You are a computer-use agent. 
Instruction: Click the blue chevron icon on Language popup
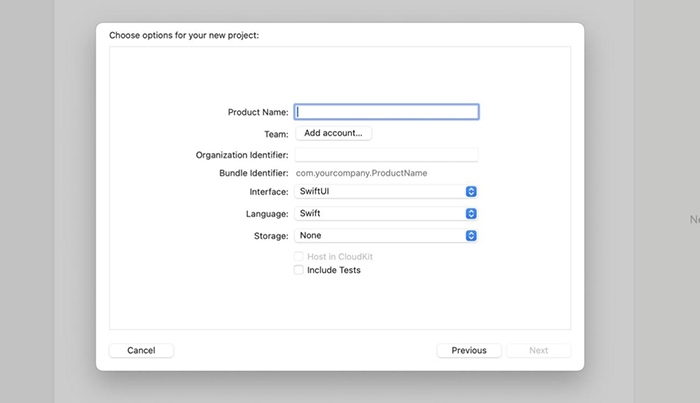(x=472, y=213)
